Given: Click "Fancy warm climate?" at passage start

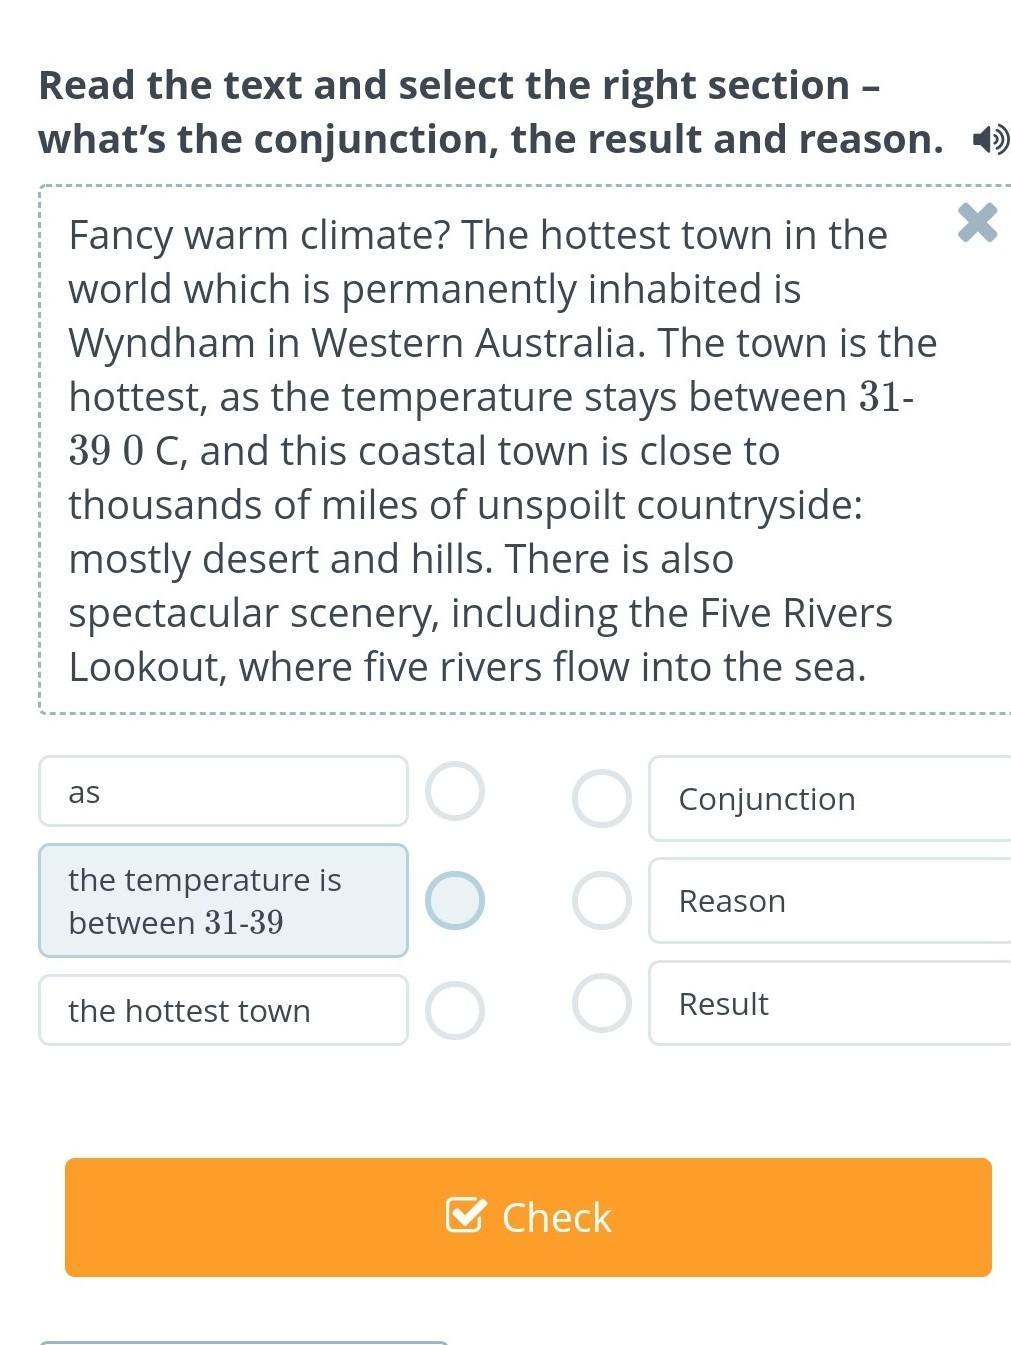Looking at the screenshot, I should (x=260, y=236).
